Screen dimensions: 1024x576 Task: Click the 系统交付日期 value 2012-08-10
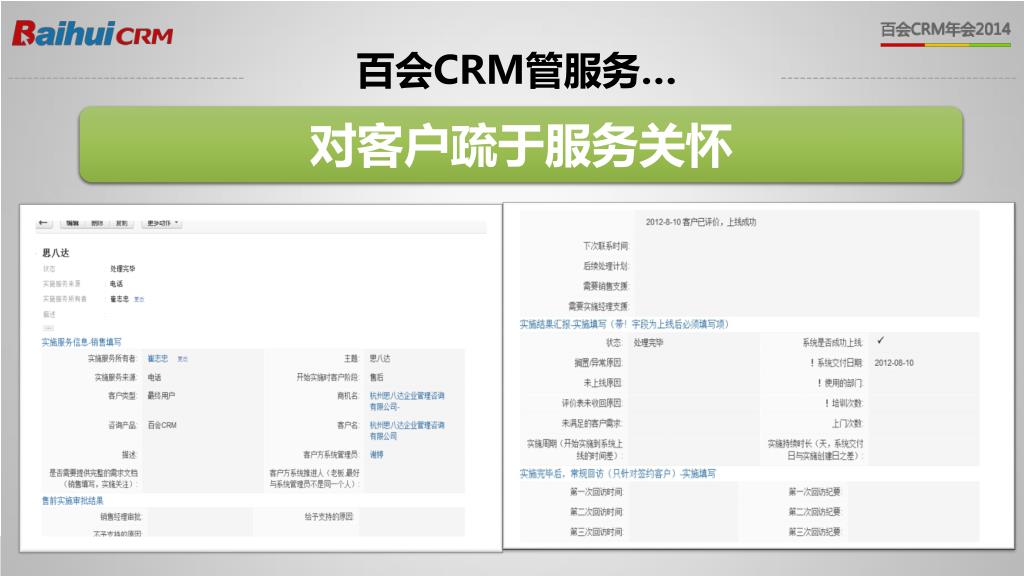pos(894,363)
